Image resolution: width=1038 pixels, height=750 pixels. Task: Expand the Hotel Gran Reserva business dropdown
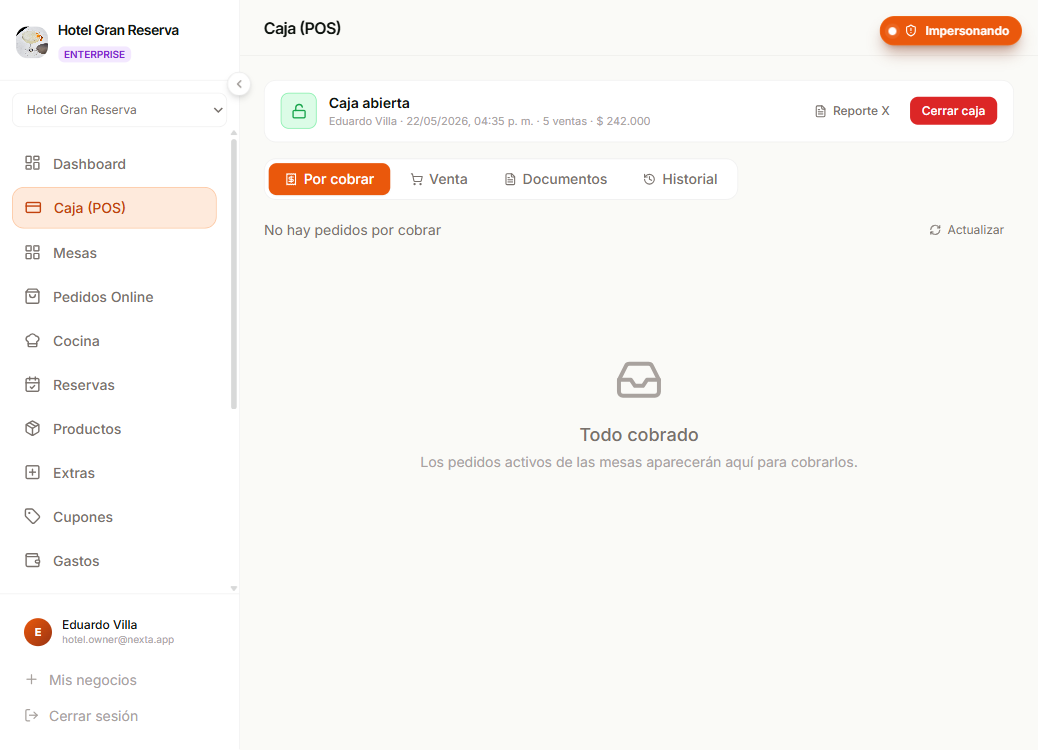[120, 110]
